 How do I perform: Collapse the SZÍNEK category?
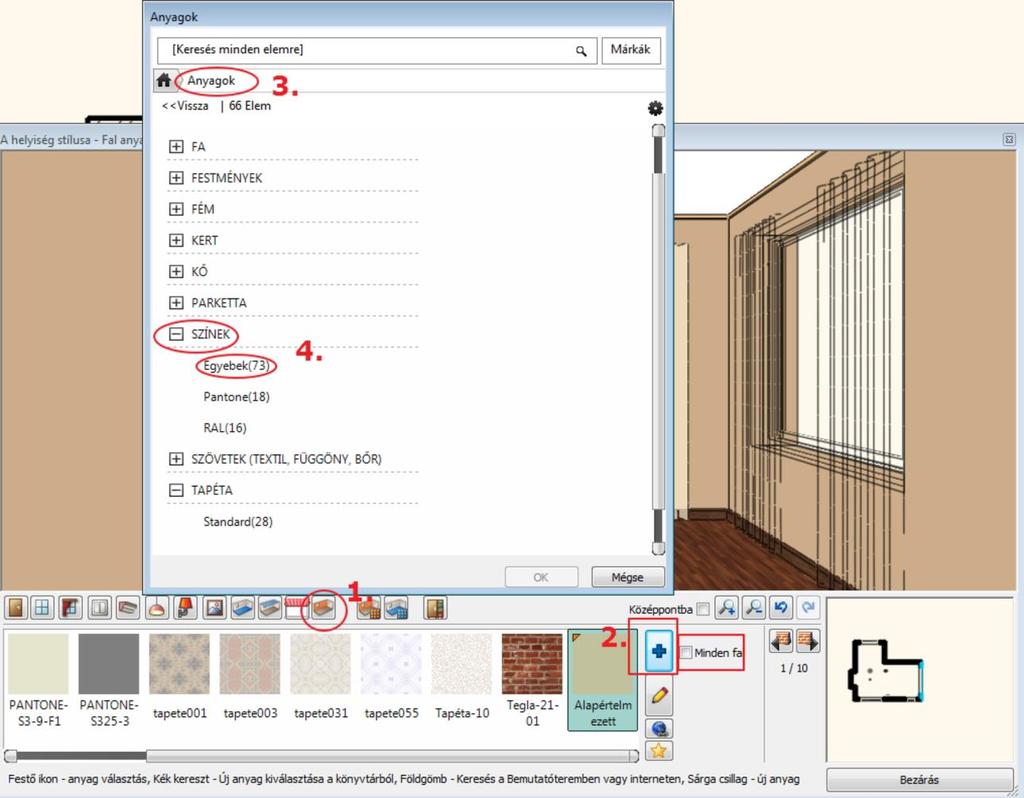click(176, 334)
